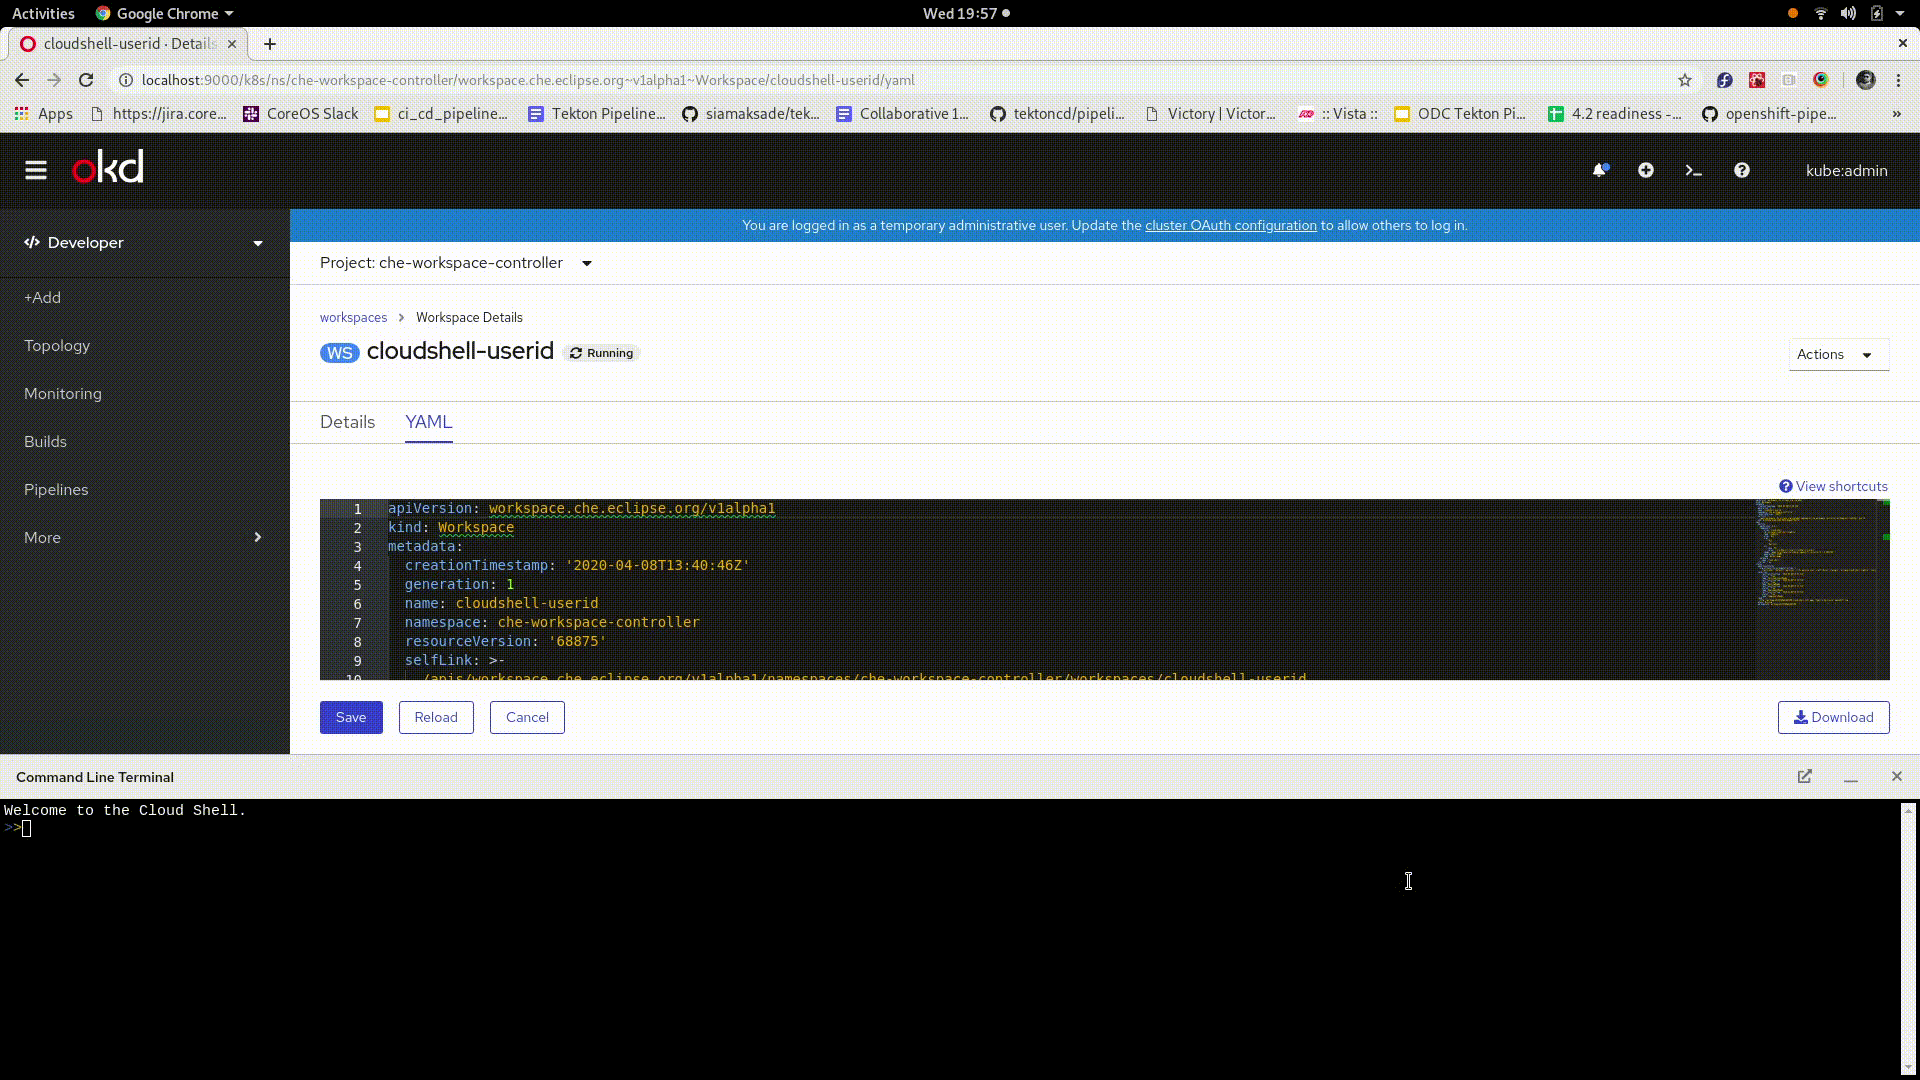
Task: Expand the Developer perspective switcher
Action: [145, 243]
